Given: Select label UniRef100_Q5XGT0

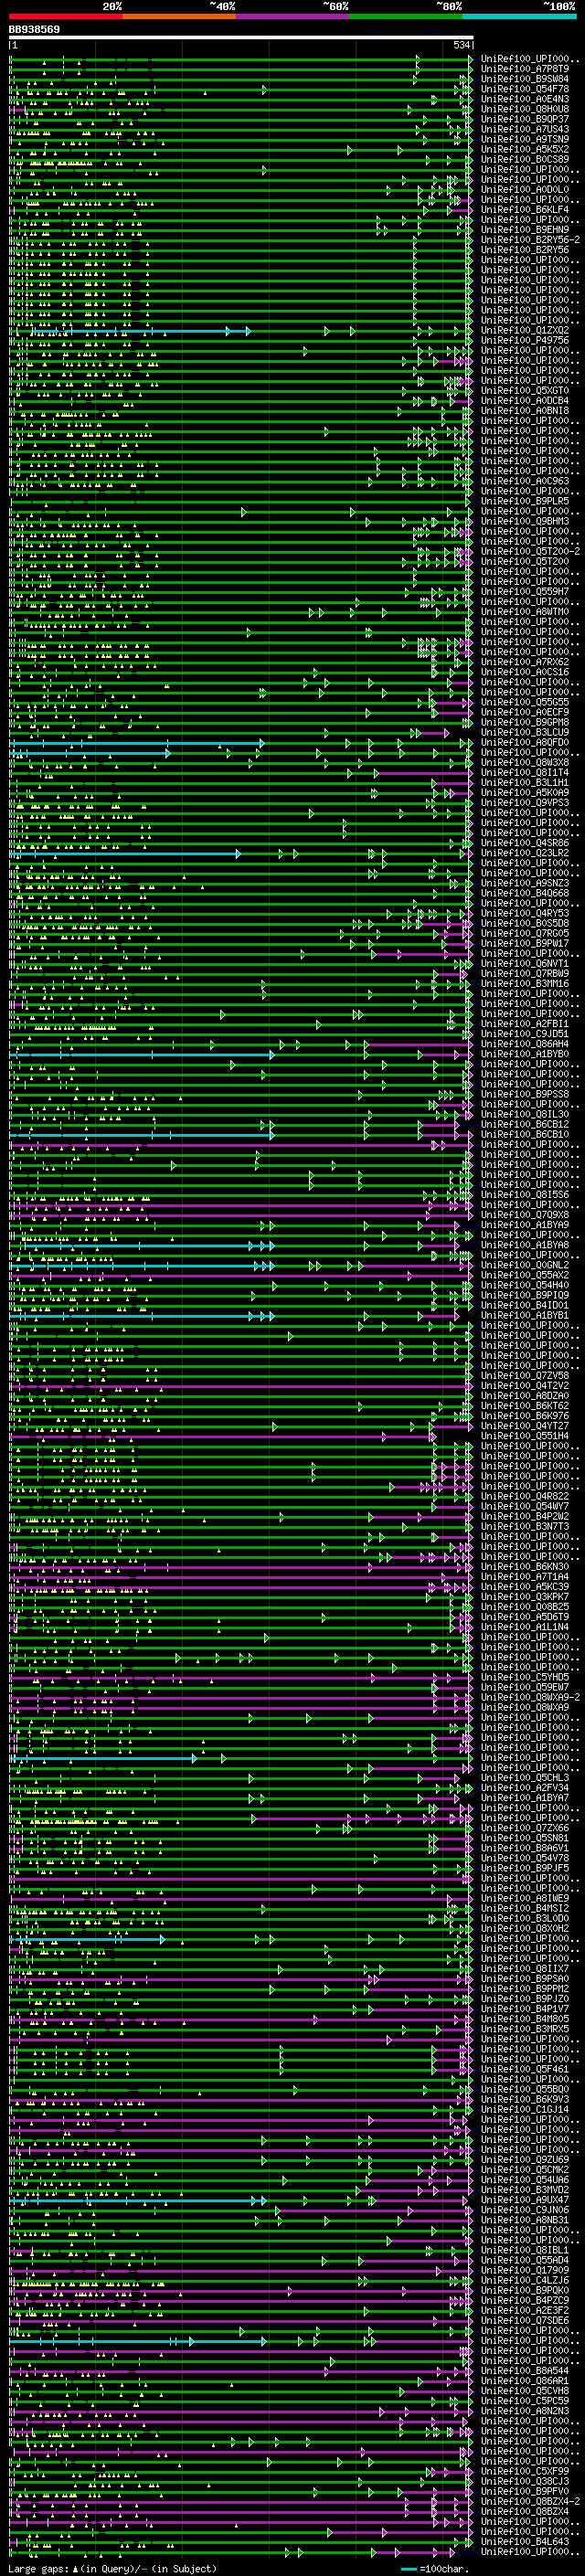Looking at the screenshot, I should coord(525,390).
